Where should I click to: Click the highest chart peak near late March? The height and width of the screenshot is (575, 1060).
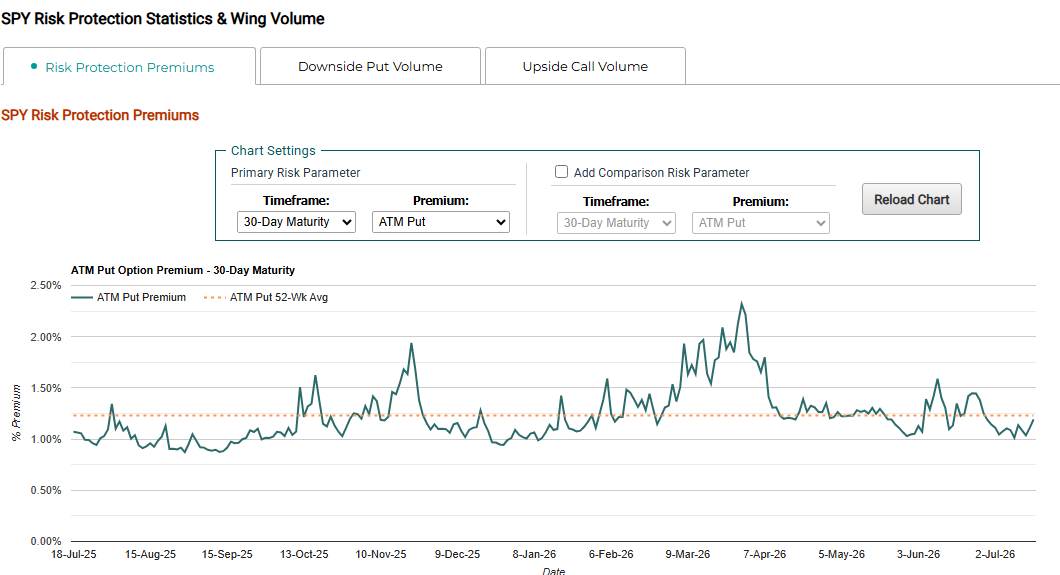pos(742,303)
